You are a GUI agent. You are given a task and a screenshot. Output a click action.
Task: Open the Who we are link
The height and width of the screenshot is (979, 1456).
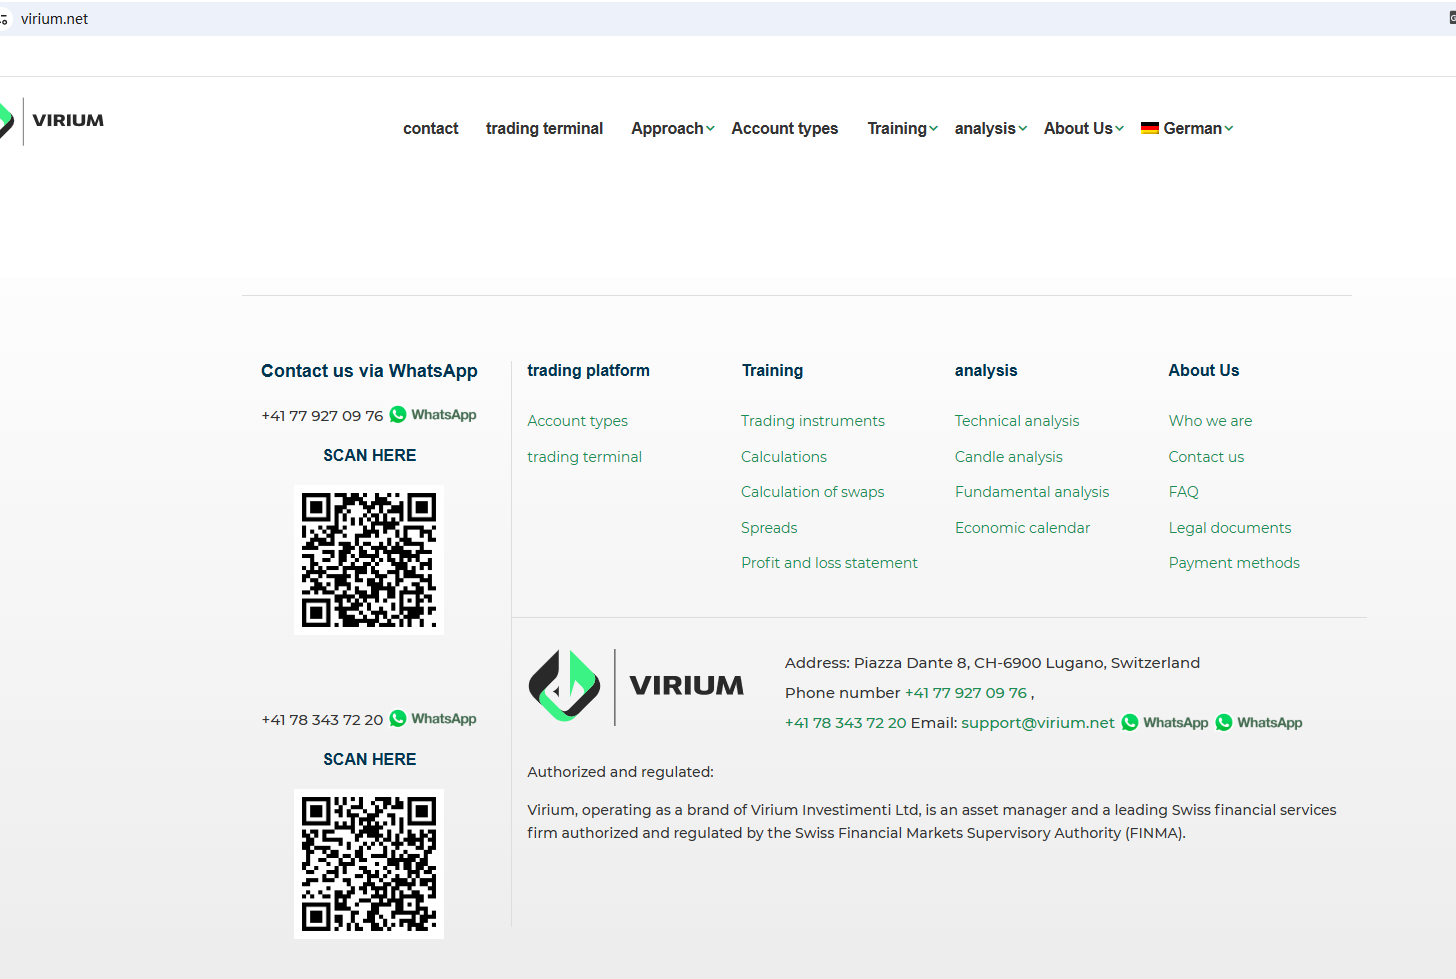click(x=1211, y=421)
